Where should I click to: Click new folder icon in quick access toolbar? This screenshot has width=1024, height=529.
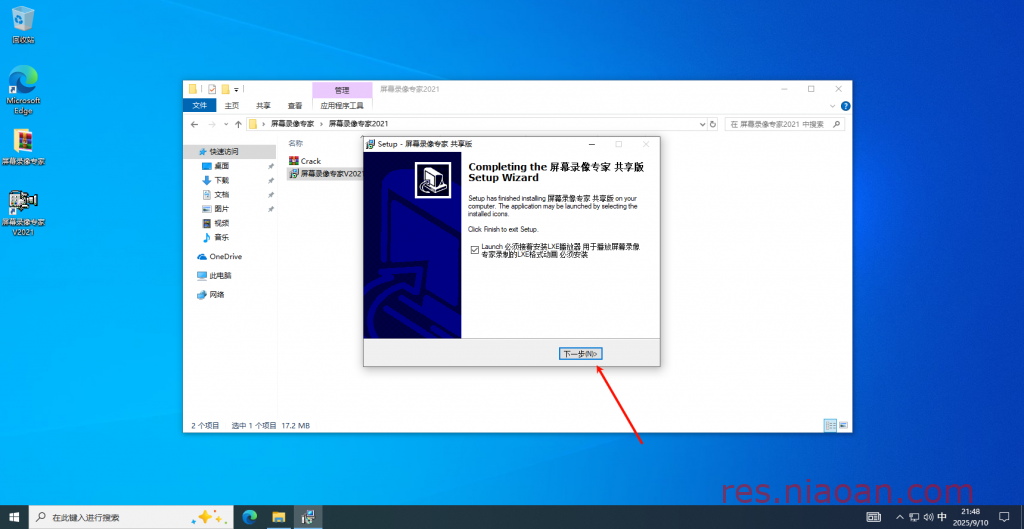click(x=225, y=89)
